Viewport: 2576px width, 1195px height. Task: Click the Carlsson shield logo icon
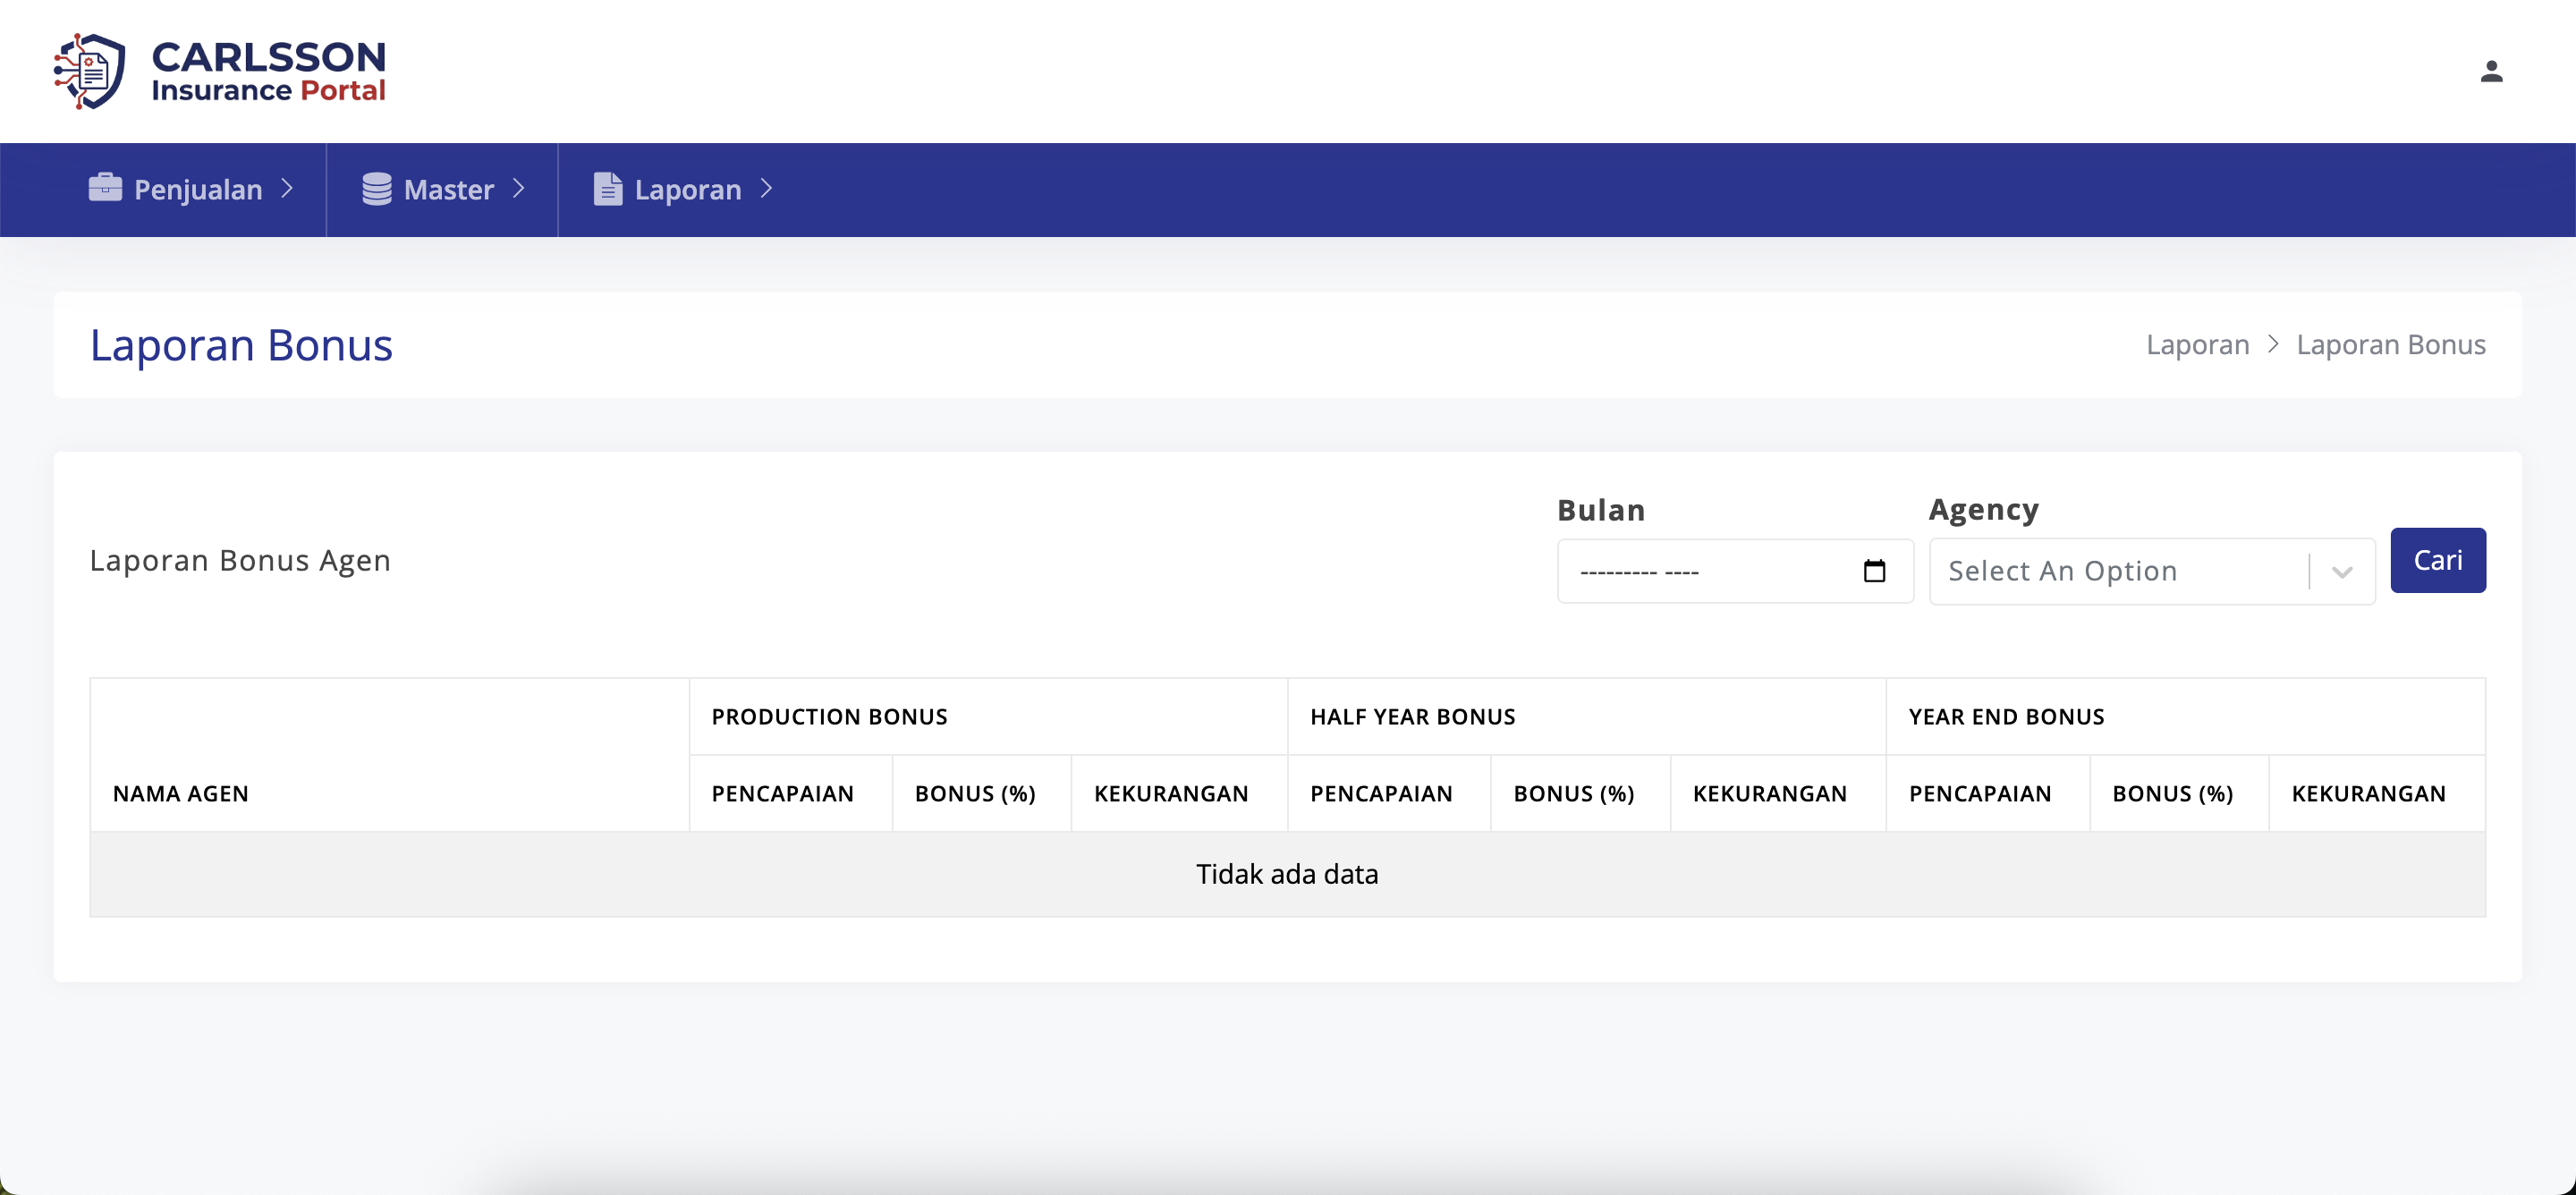[x=89, y=71]
